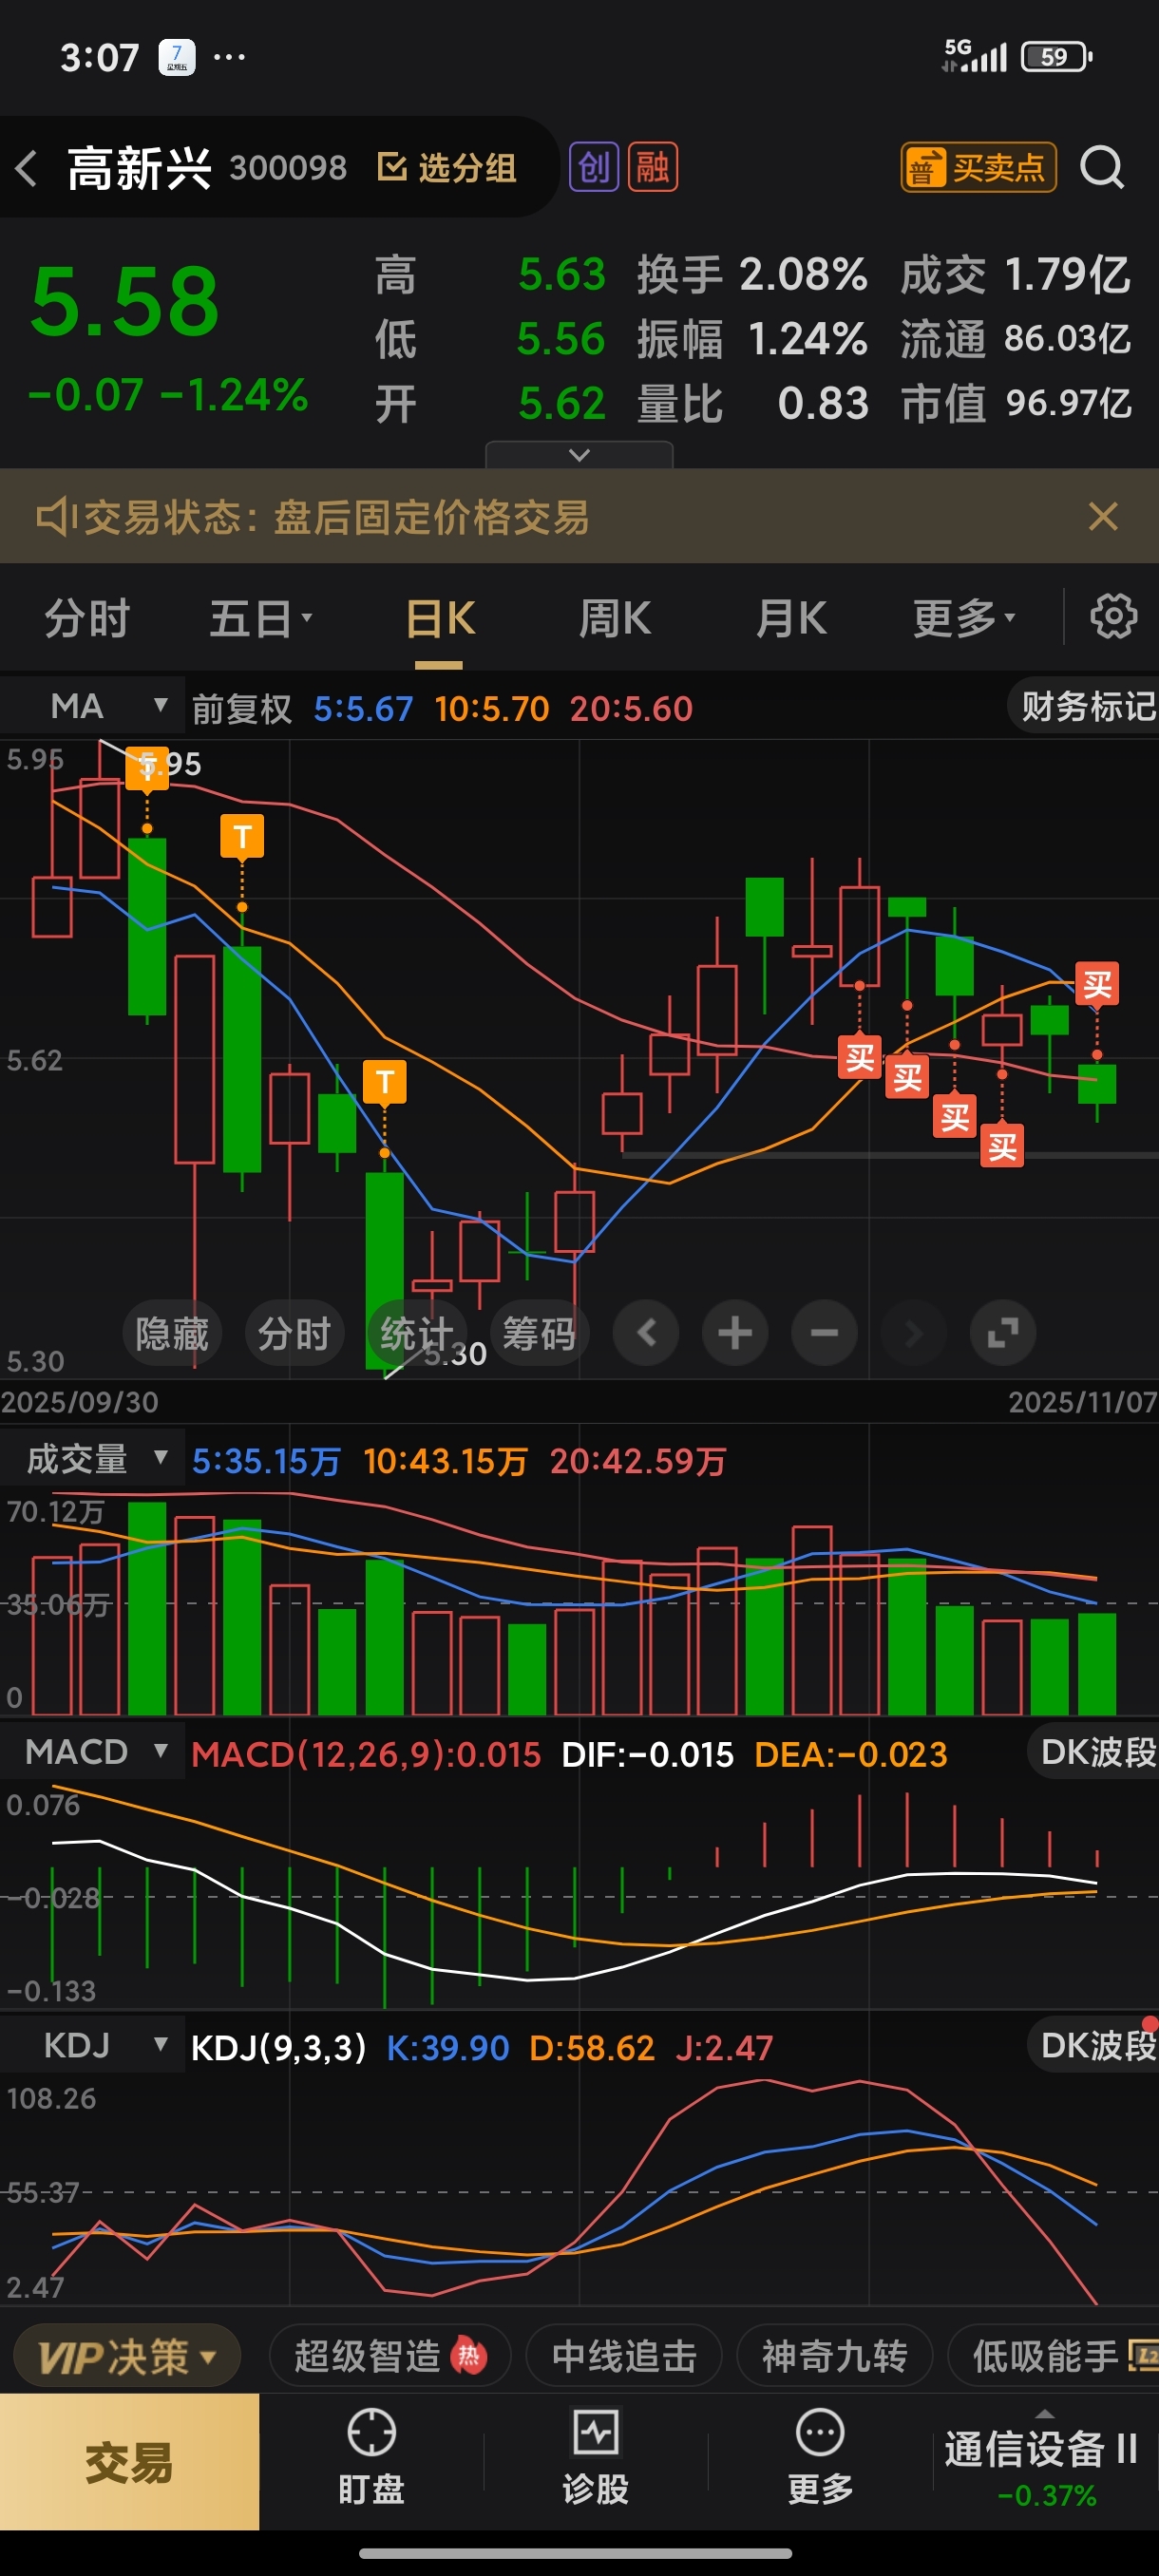The height and width of the screenshot is (2576, 1159).
Task: Toggle DK波段 in MACD panel
Action: tap(1095, 1751)
